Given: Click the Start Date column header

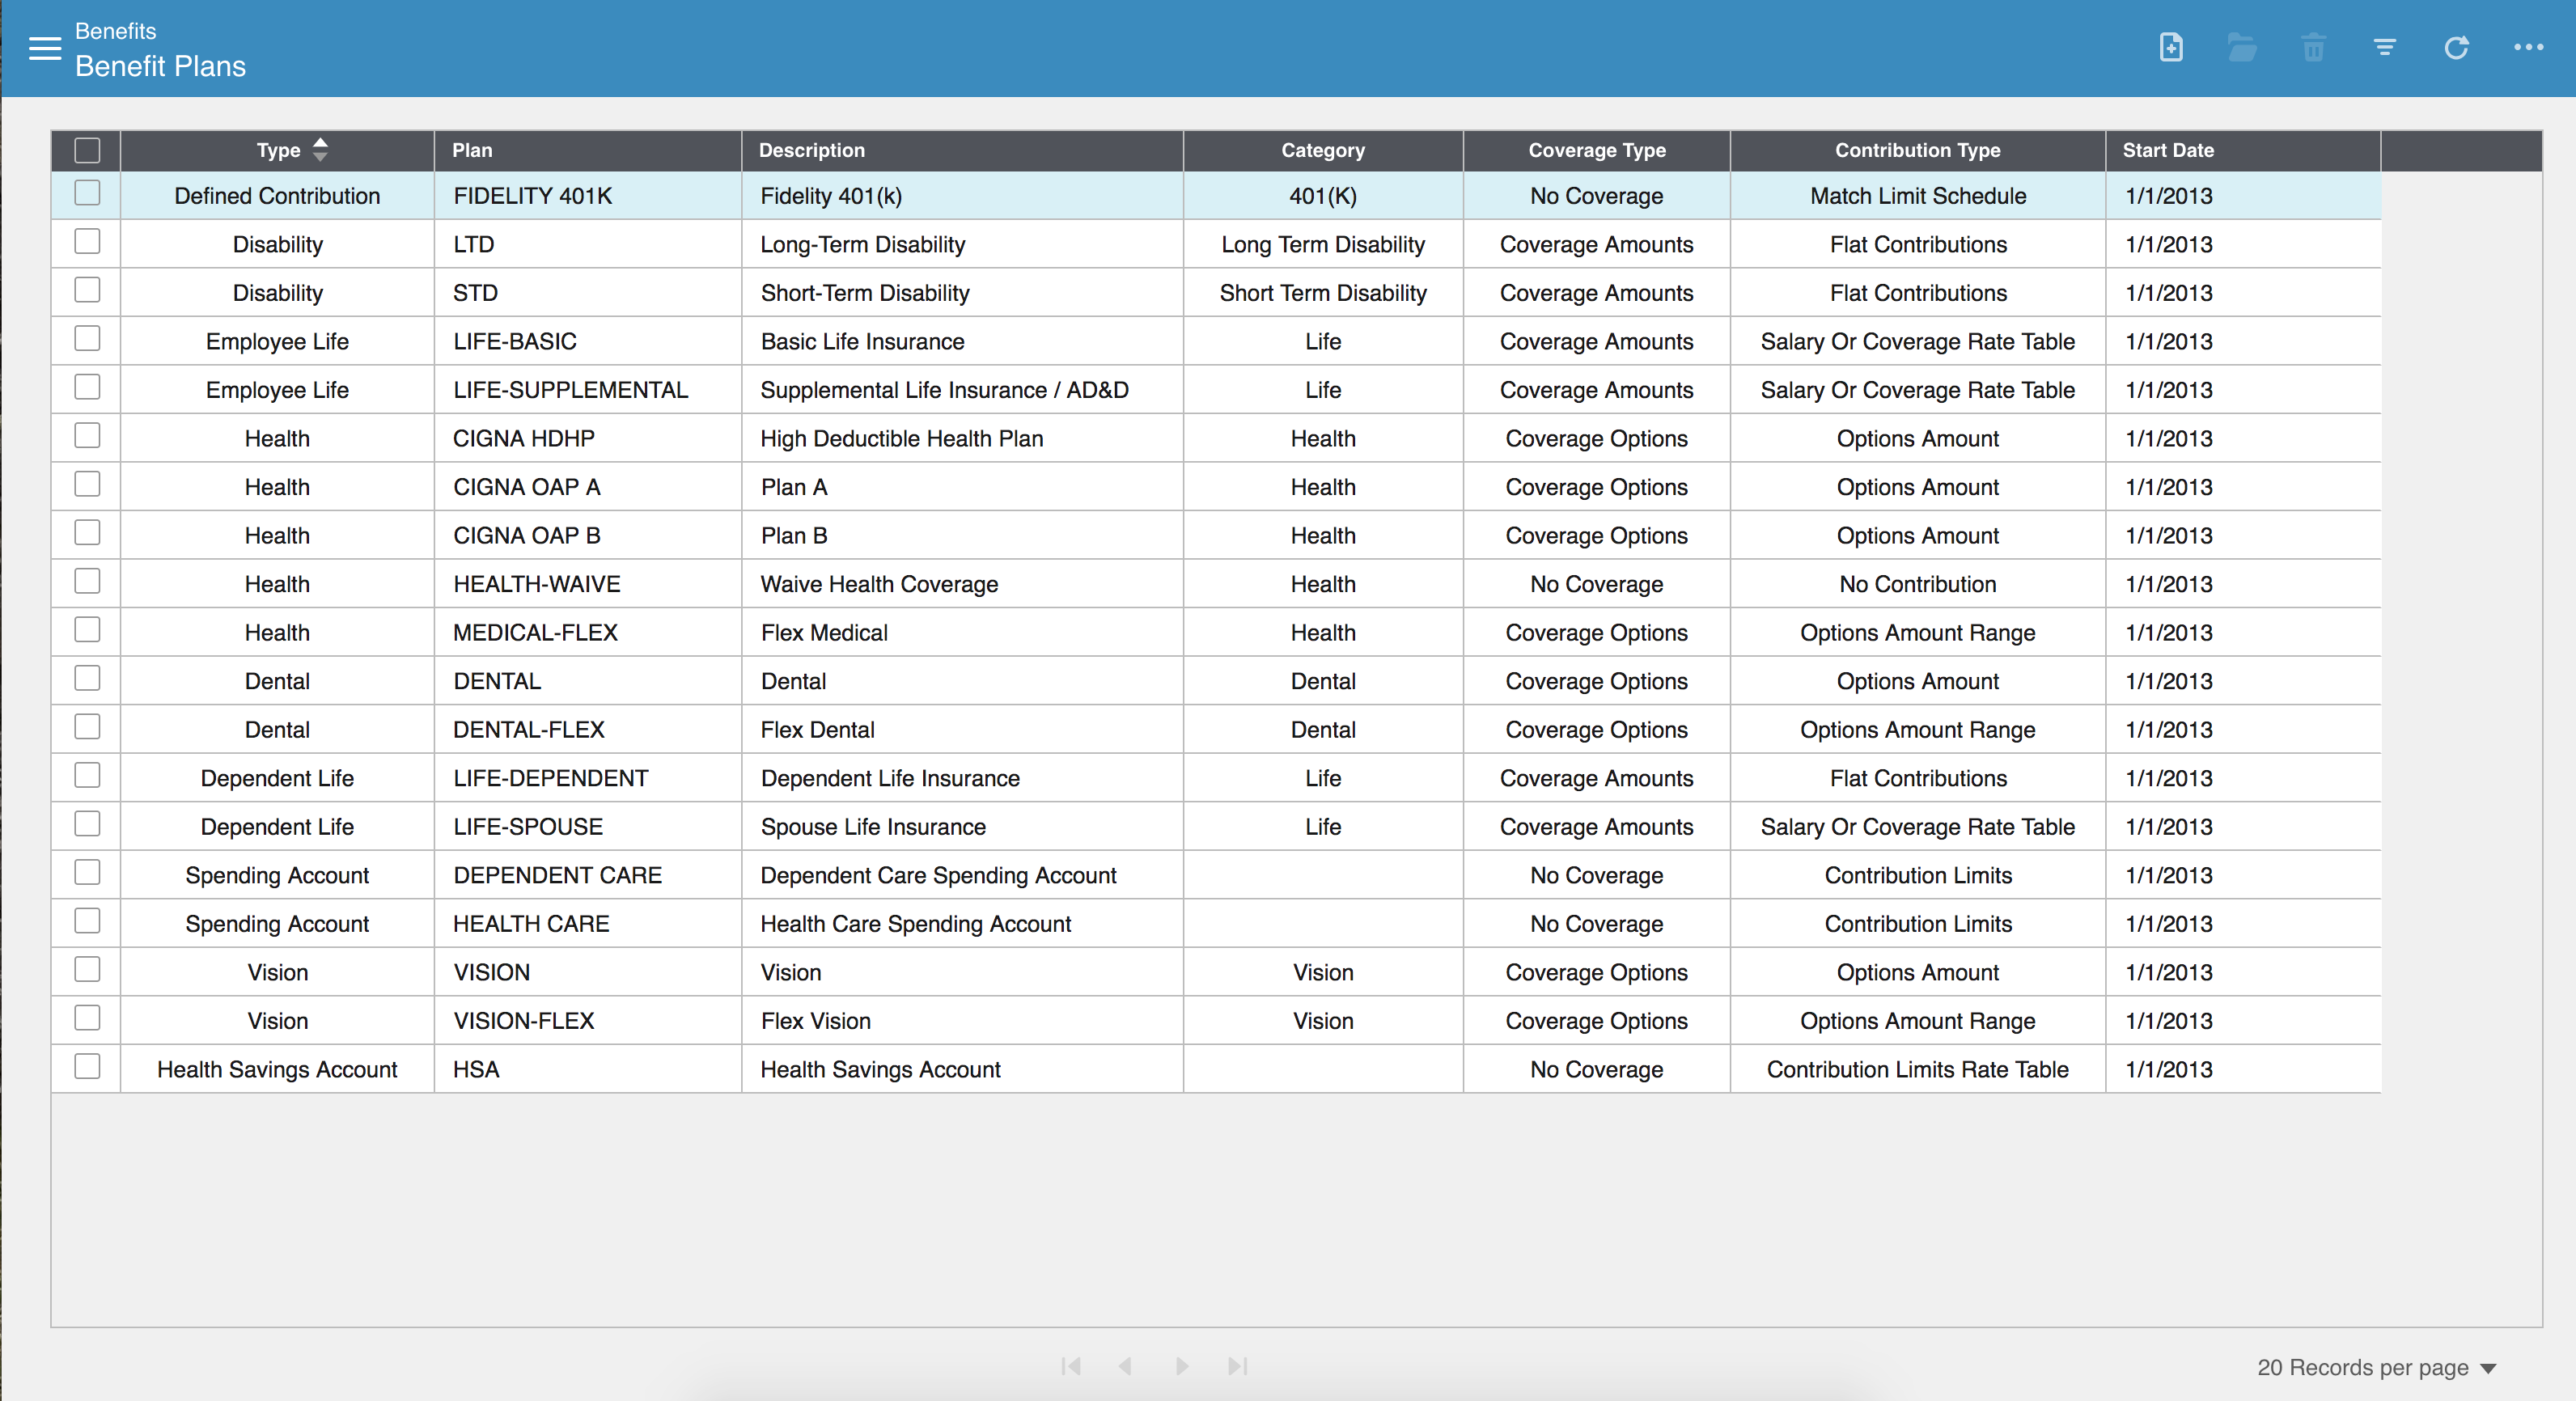Looking at the screenshot, I should point(2168,150).
